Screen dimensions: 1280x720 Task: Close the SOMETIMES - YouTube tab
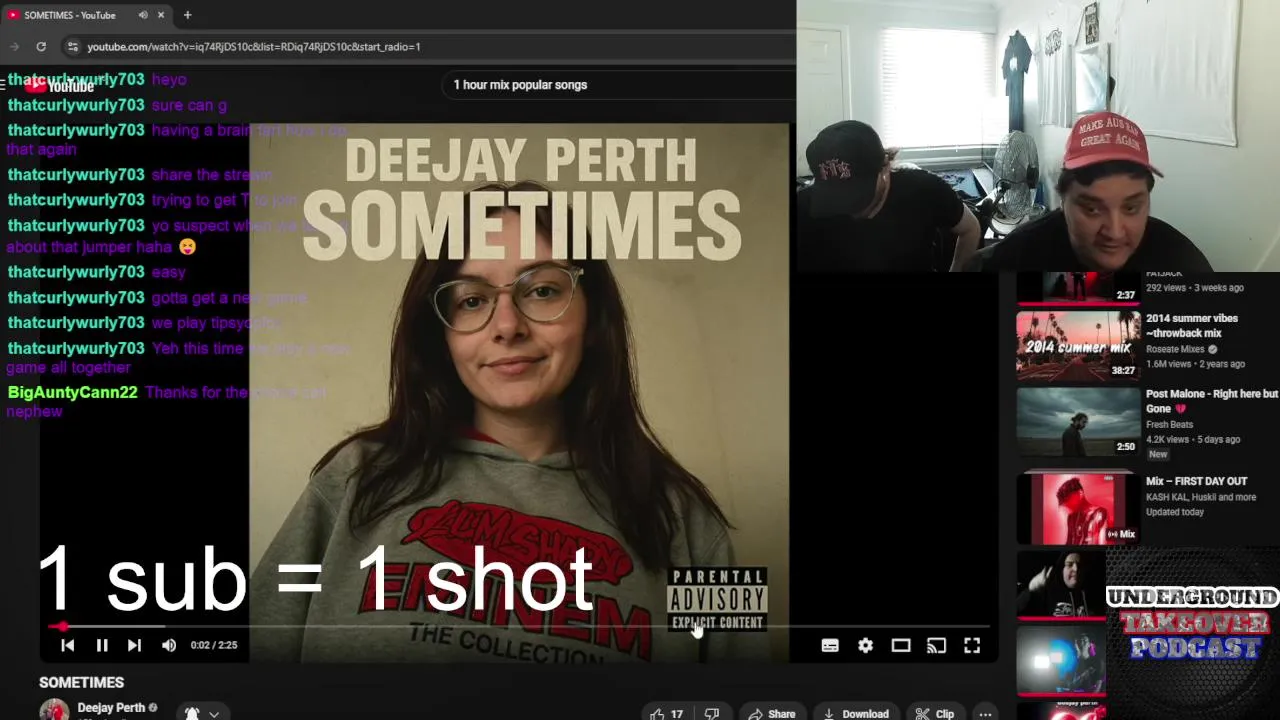coord(160,15)
